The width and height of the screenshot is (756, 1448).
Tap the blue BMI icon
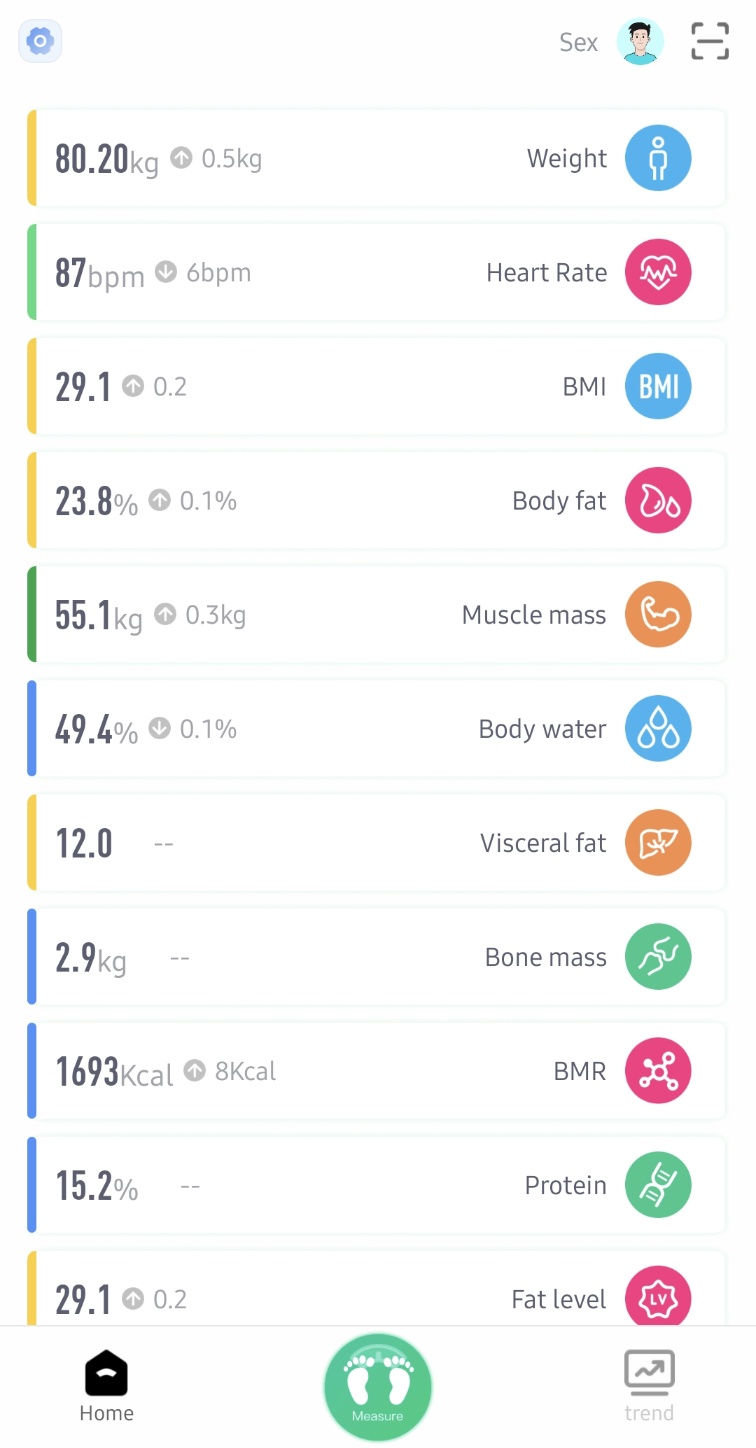658,386
